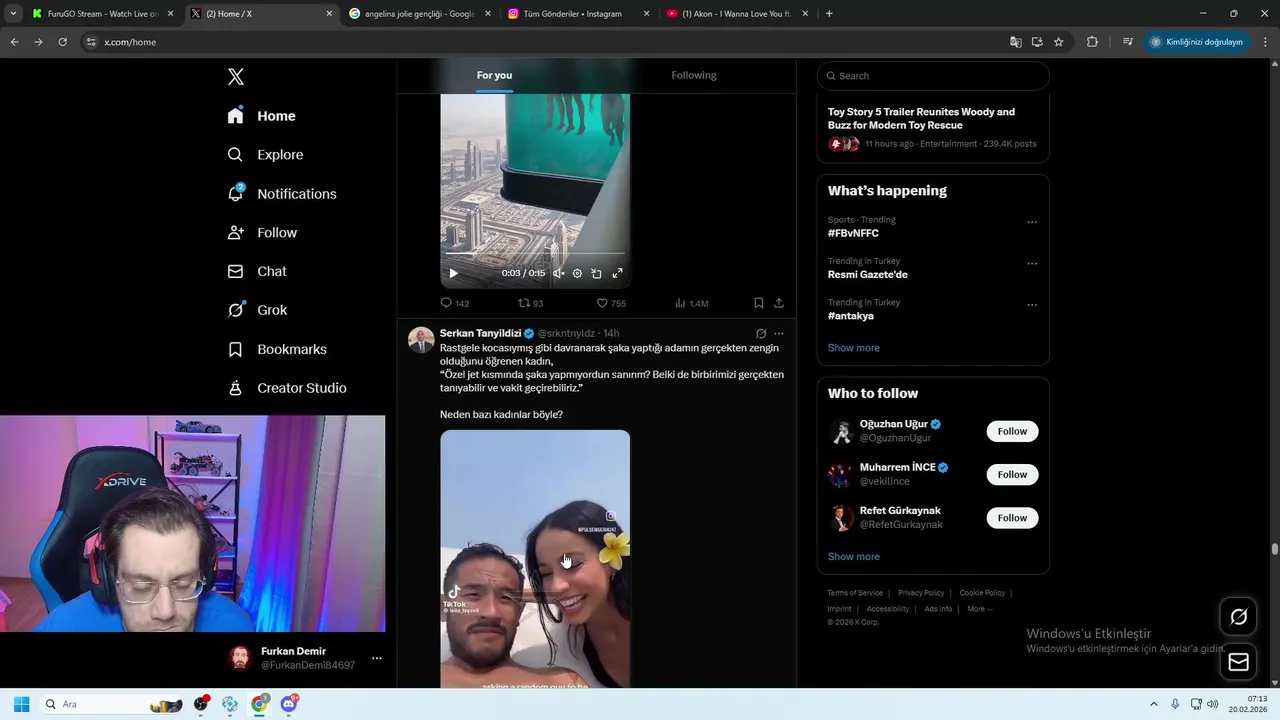Go to Home in the sidebar
The height and width of the screenshot is (720, 1280).
[x=262, y=116]
